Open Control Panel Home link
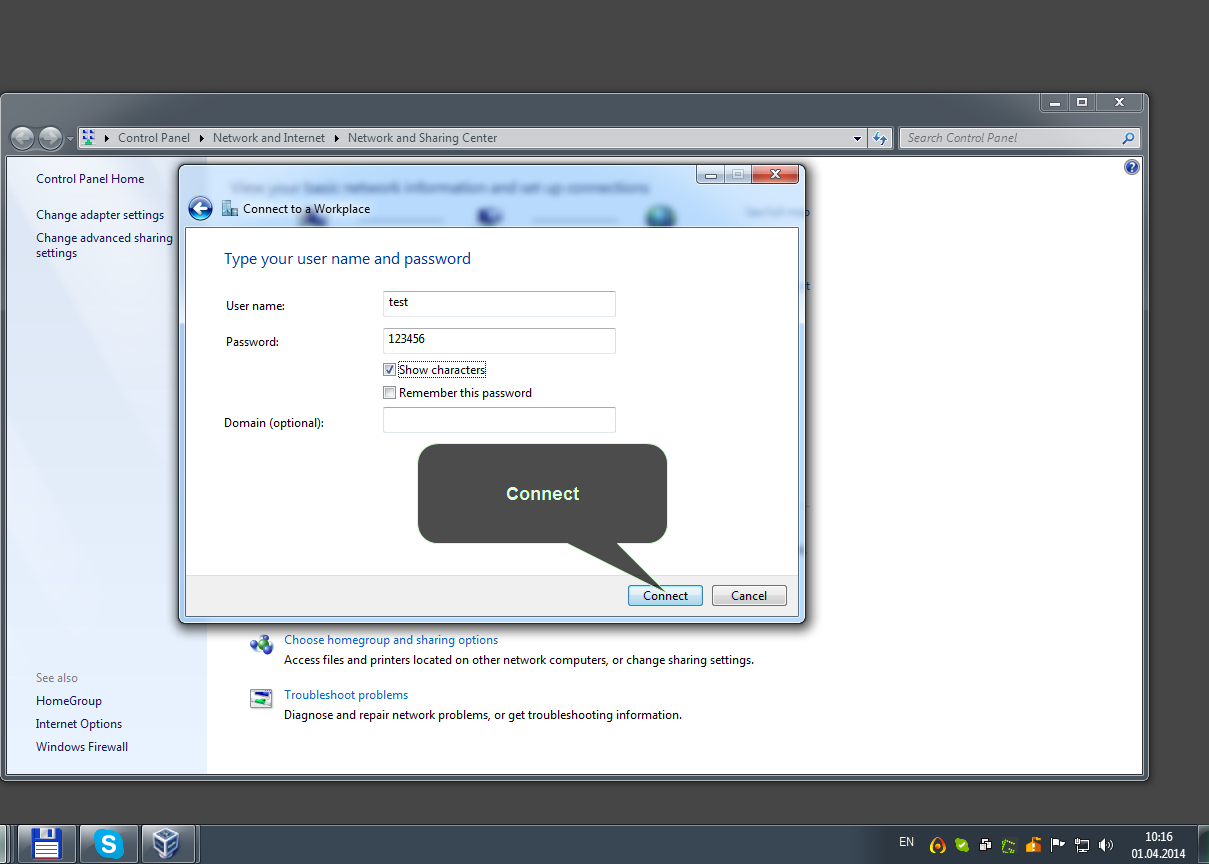 point(90,179)
